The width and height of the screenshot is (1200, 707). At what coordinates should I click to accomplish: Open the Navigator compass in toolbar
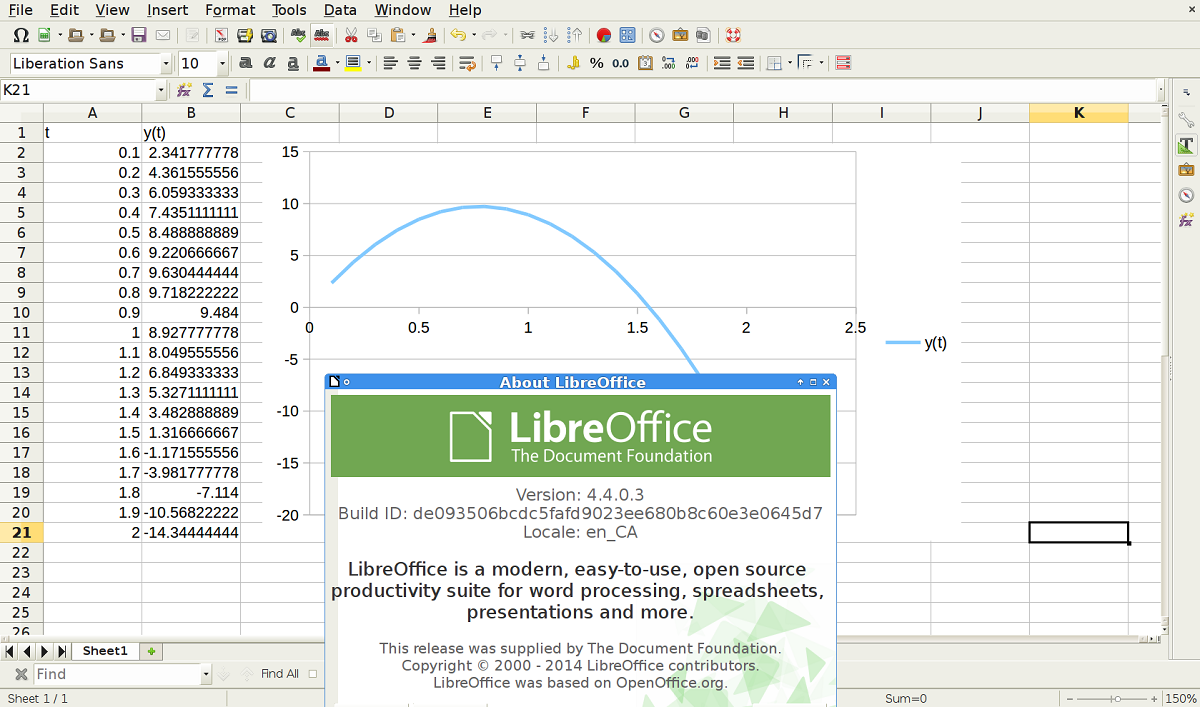pyautogui.click(x=657, y=35)
